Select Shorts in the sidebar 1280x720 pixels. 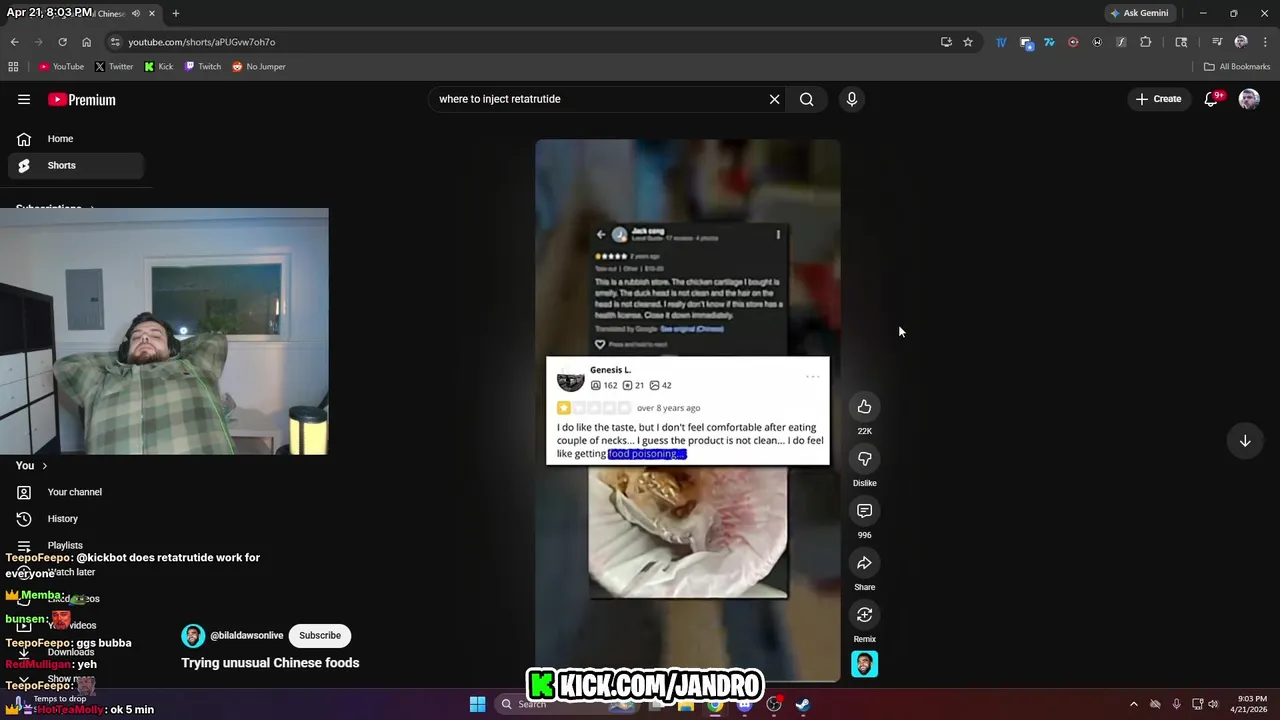tap(74, 165)
